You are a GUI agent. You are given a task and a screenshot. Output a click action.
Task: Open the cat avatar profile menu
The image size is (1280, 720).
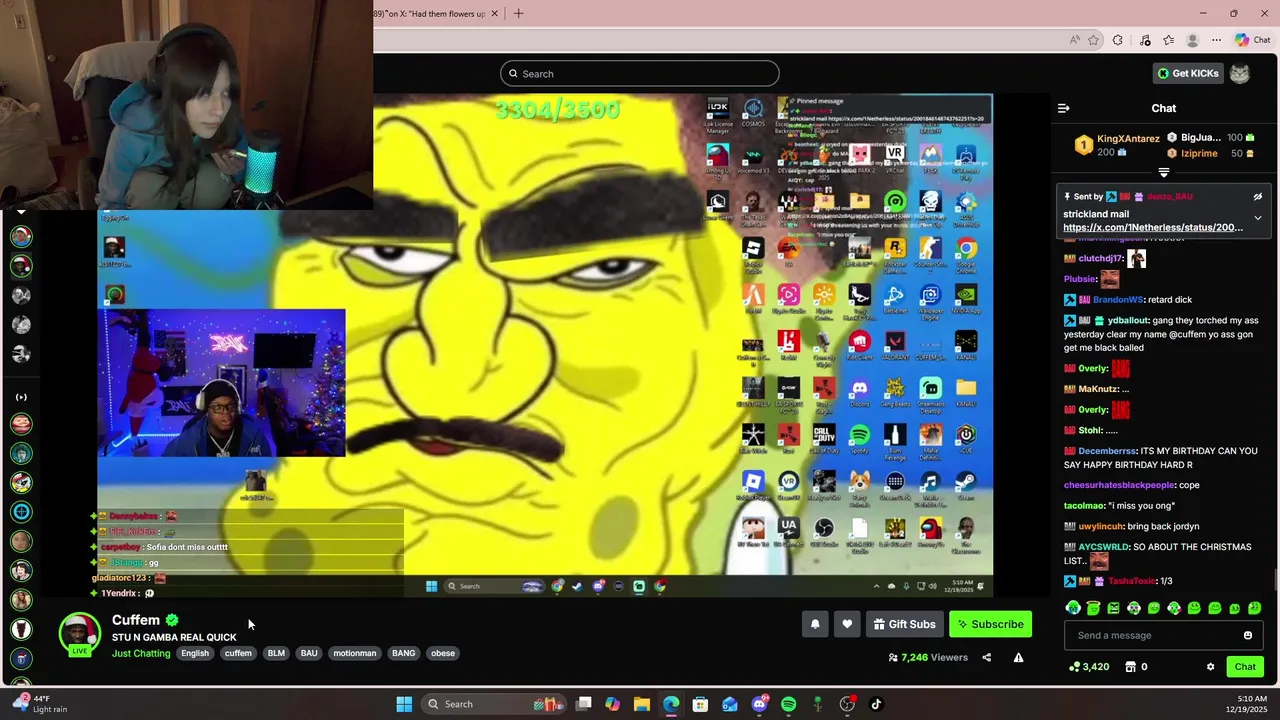tap(1239, 73)
